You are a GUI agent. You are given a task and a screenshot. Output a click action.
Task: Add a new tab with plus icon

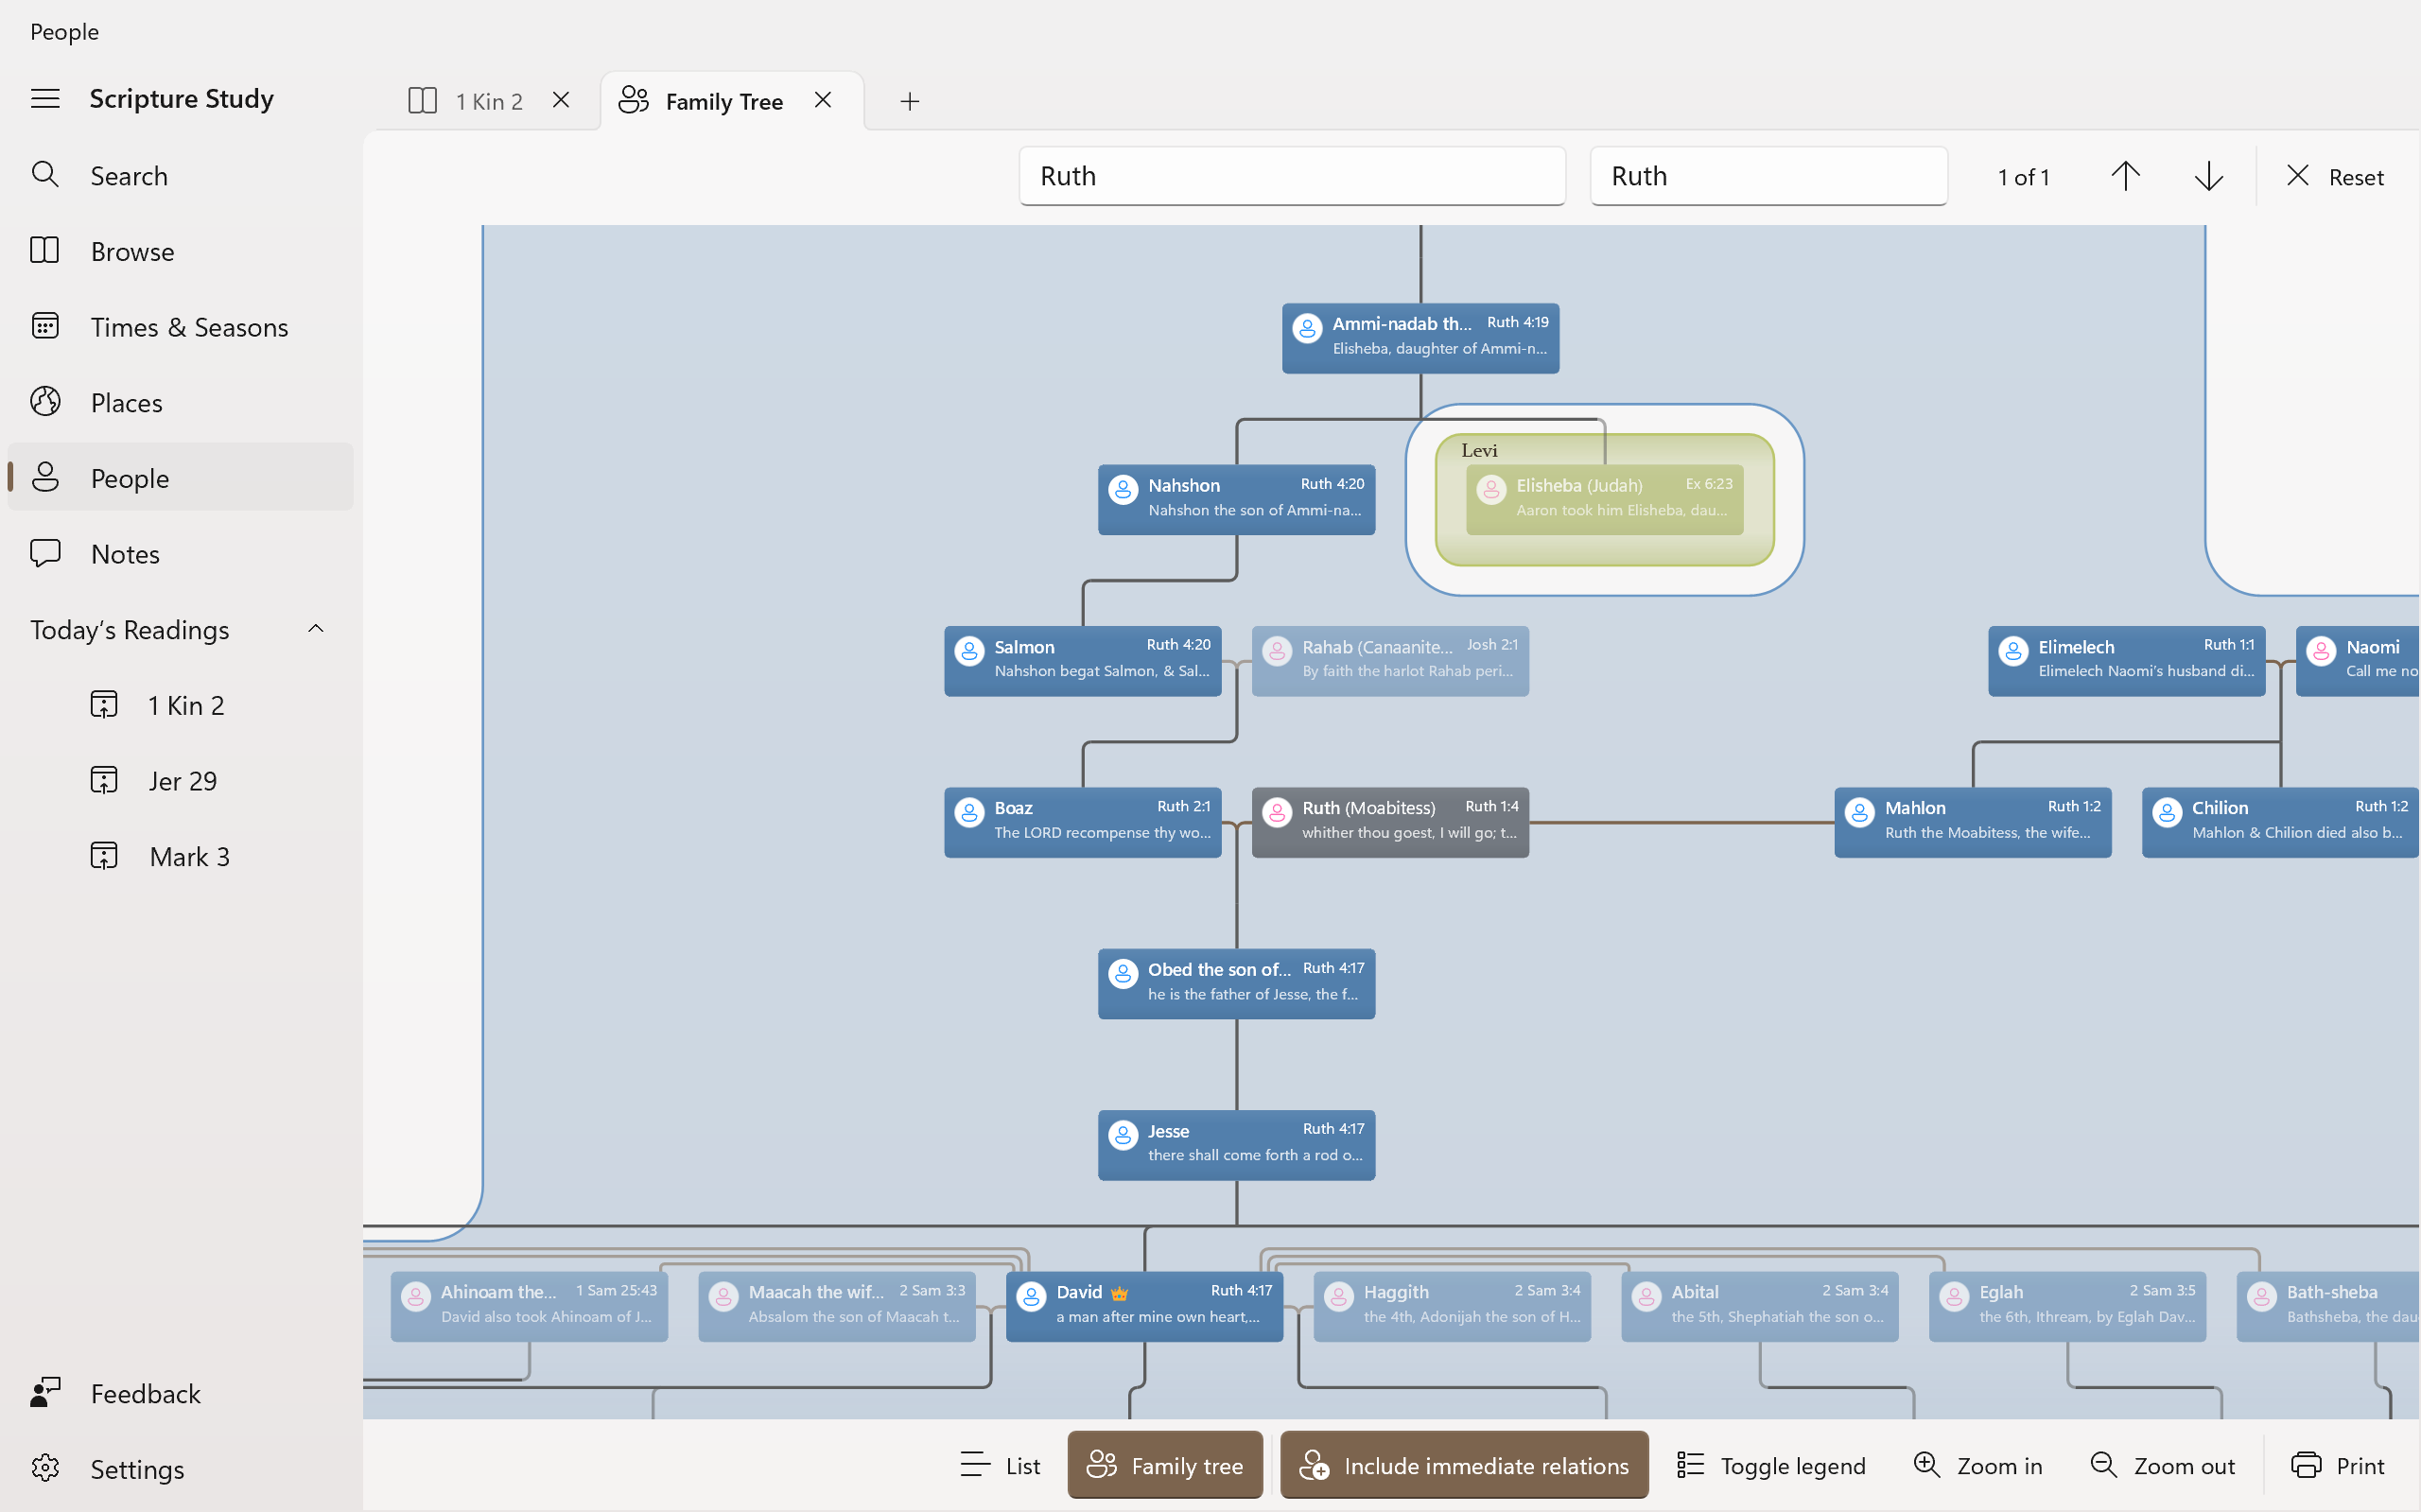[909, 101]
